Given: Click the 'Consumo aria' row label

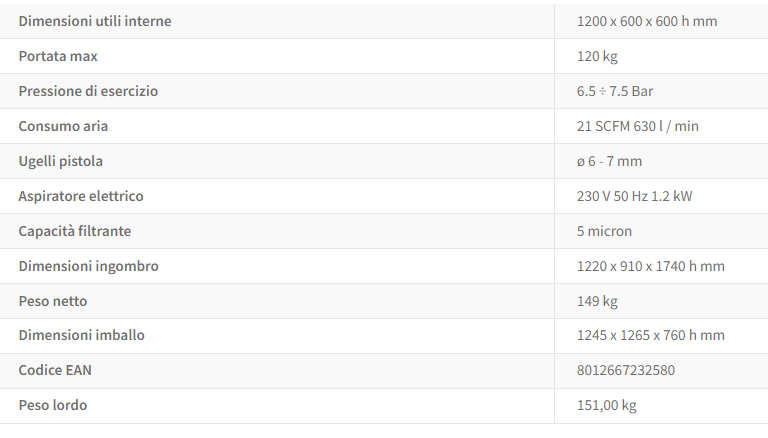Looking at the screenshot, I should pos(63,126).
